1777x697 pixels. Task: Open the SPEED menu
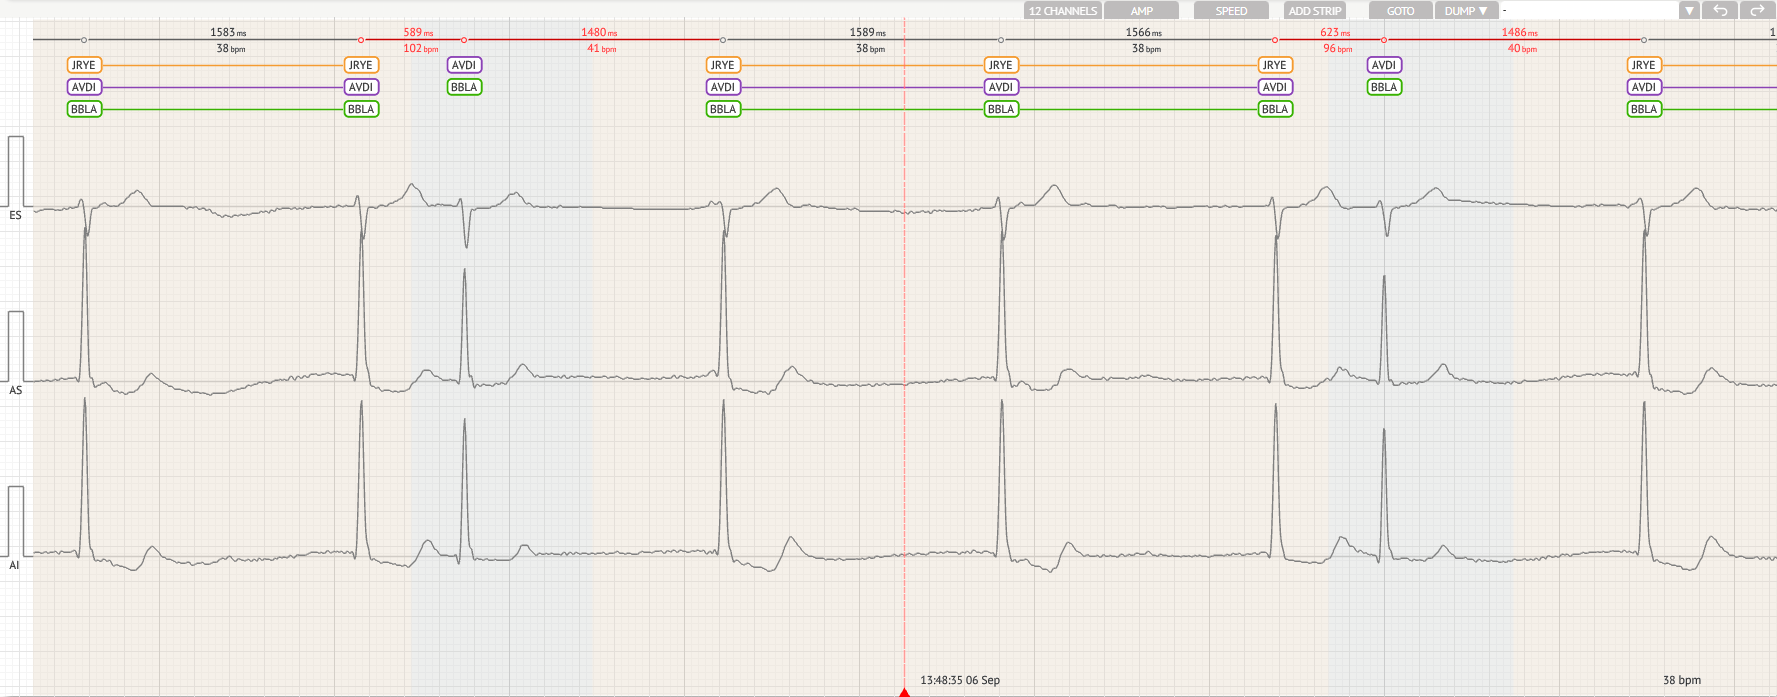point(1231,11)
